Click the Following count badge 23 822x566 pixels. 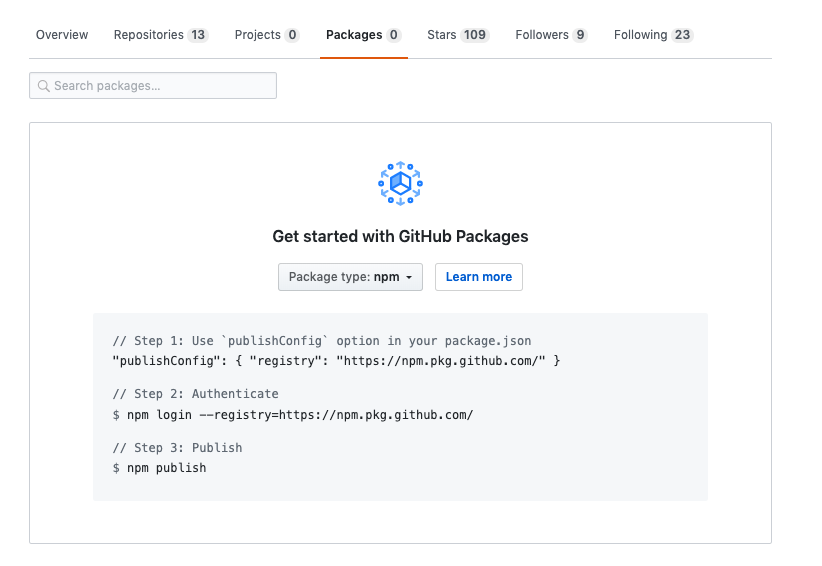[x=682, y=35]
